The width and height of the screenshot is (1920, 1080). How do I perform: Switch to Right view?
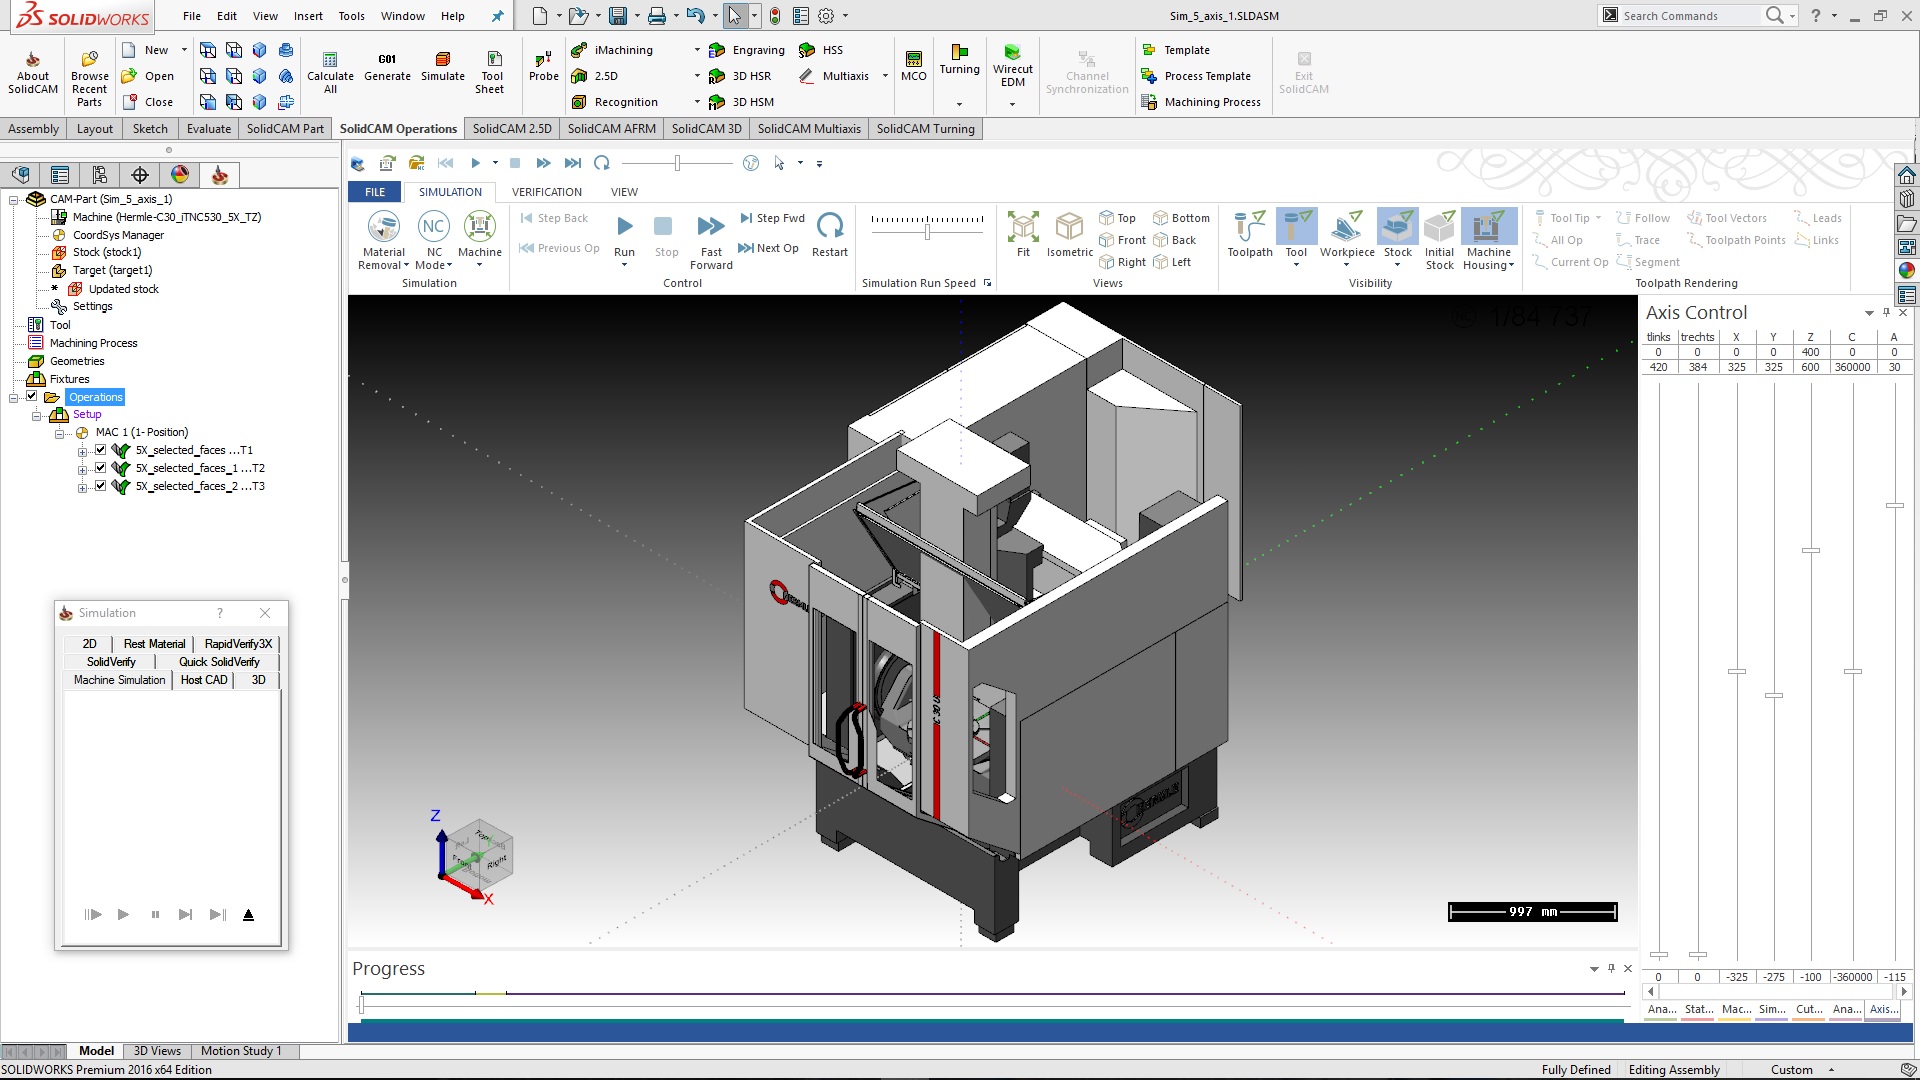click(x=1122, y=262)
